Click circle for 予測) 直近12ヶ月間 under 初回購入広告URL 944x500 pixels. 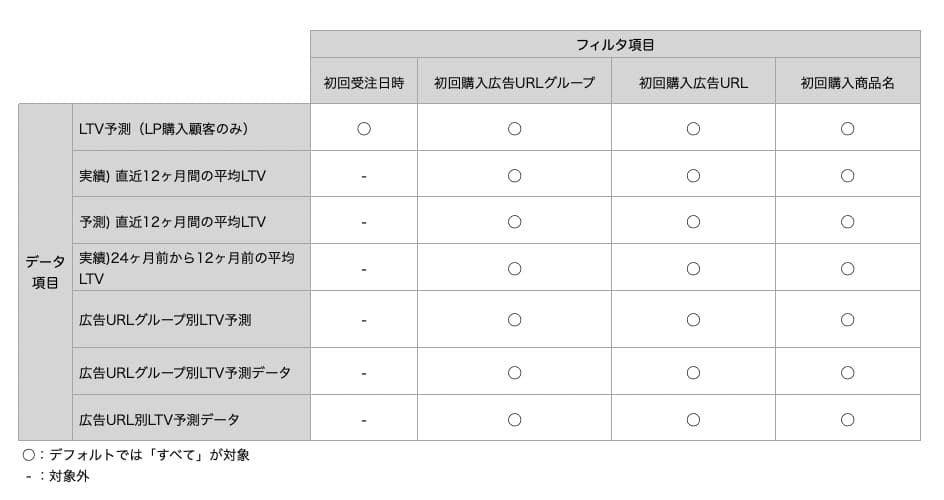tap(693, 222)
